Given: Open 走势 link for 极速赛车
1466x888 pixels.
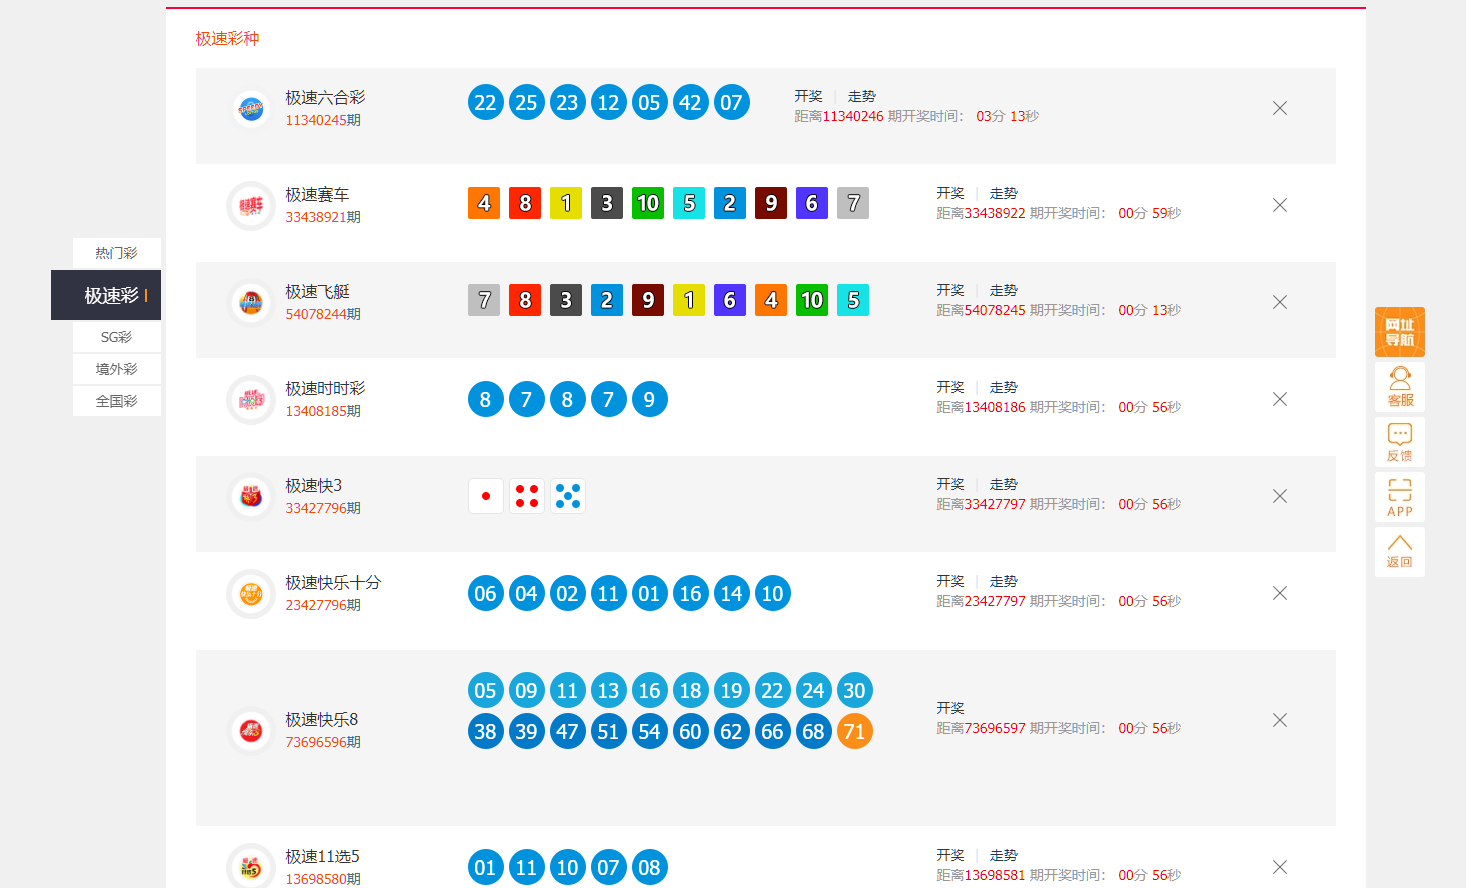Looking at the screenshot, I should [x=1004, y=193].
